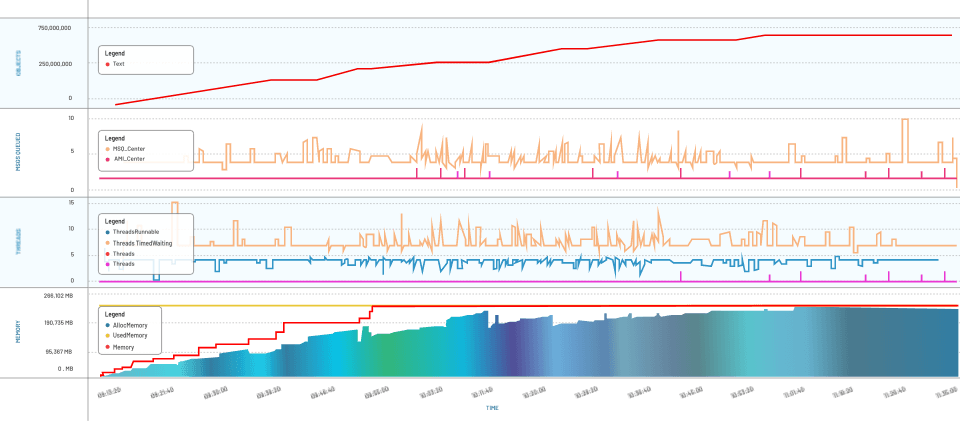Click the Legend heading in Threads panel
This screenshot has height=421, width=960.
pyautogui.click(x=114, y=222)
